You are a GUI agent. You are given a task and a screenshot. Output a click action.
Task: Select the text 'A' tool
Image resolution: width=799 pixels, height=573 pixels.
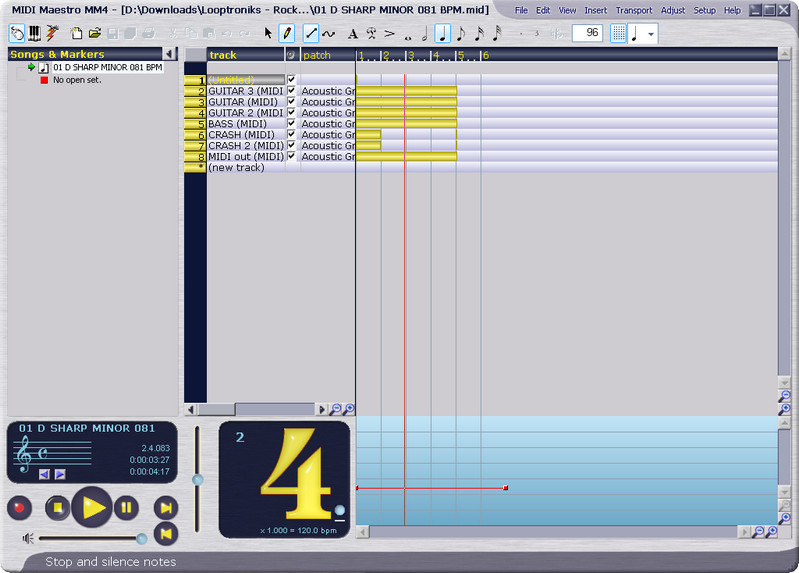[352, 33]
